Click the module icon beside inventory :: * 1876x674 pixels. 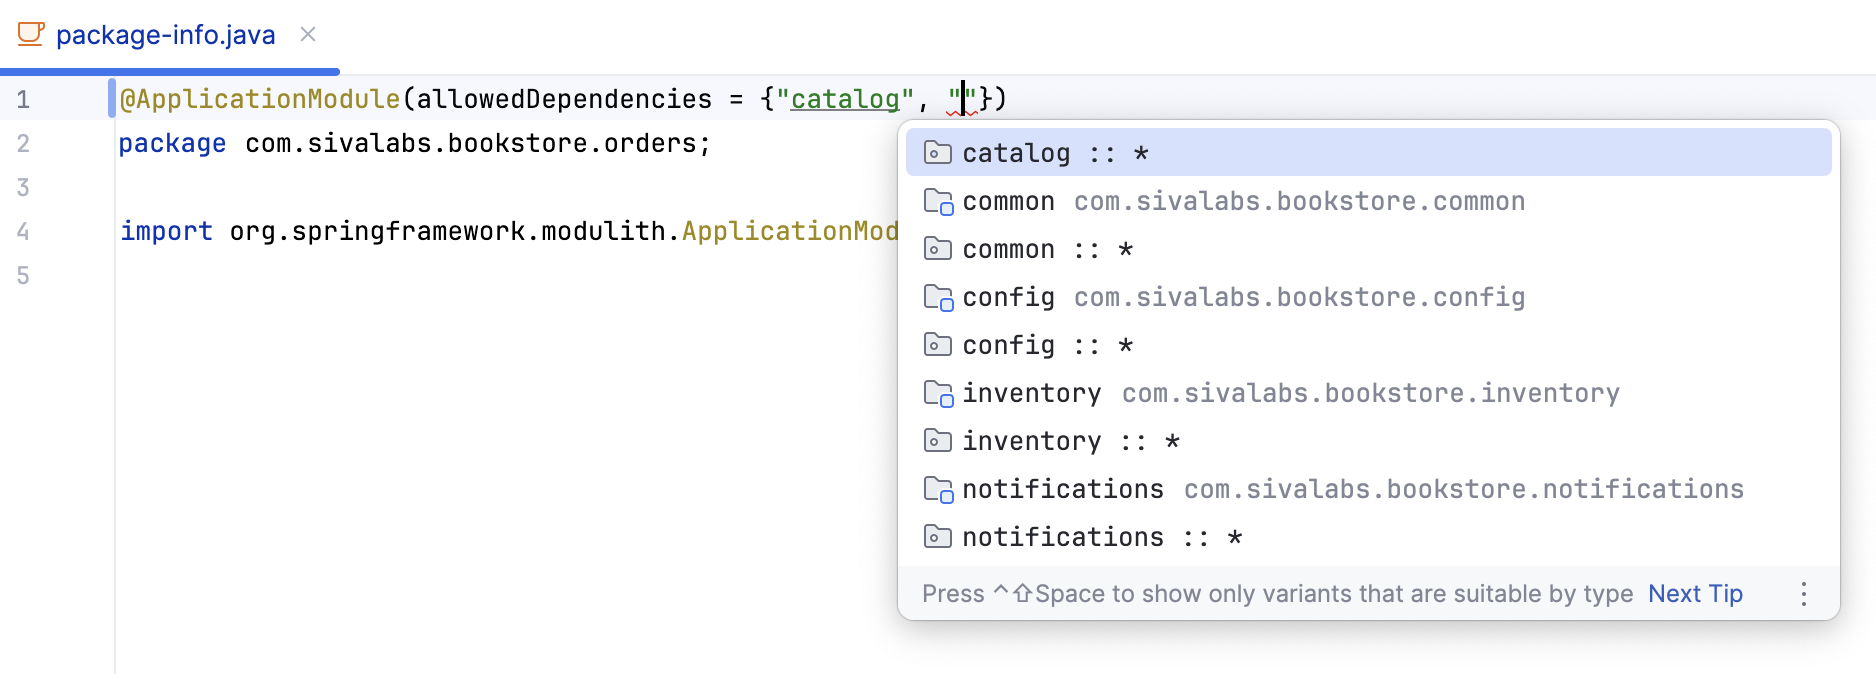coord(937,441)
